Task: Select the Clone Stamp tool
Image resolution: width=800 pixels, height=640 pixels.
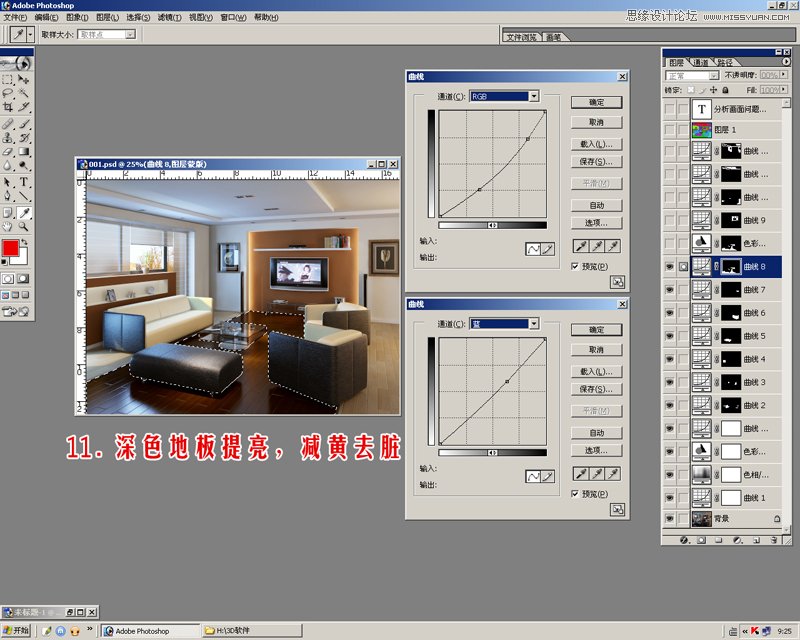Action: [8, 138]
